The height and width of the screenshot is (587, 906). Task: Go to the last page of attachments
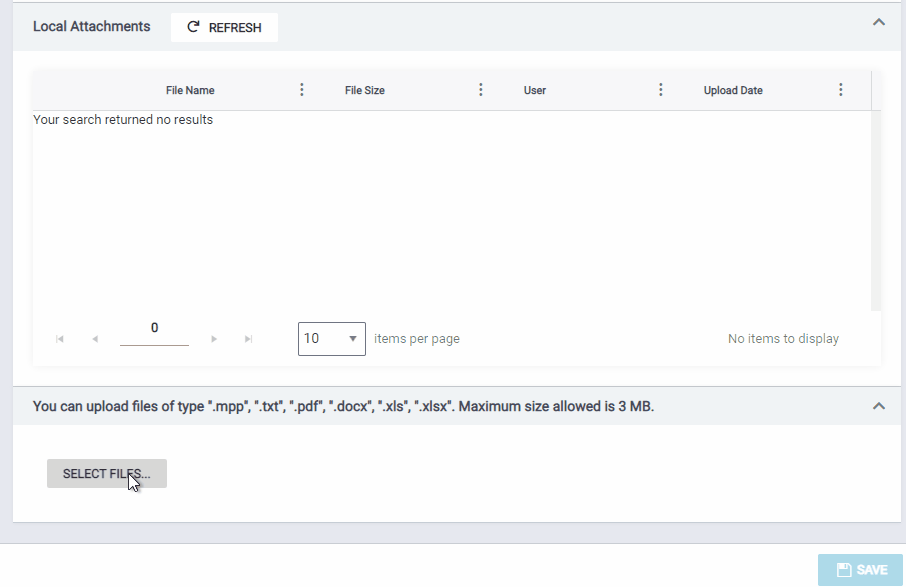click(248, 339)
